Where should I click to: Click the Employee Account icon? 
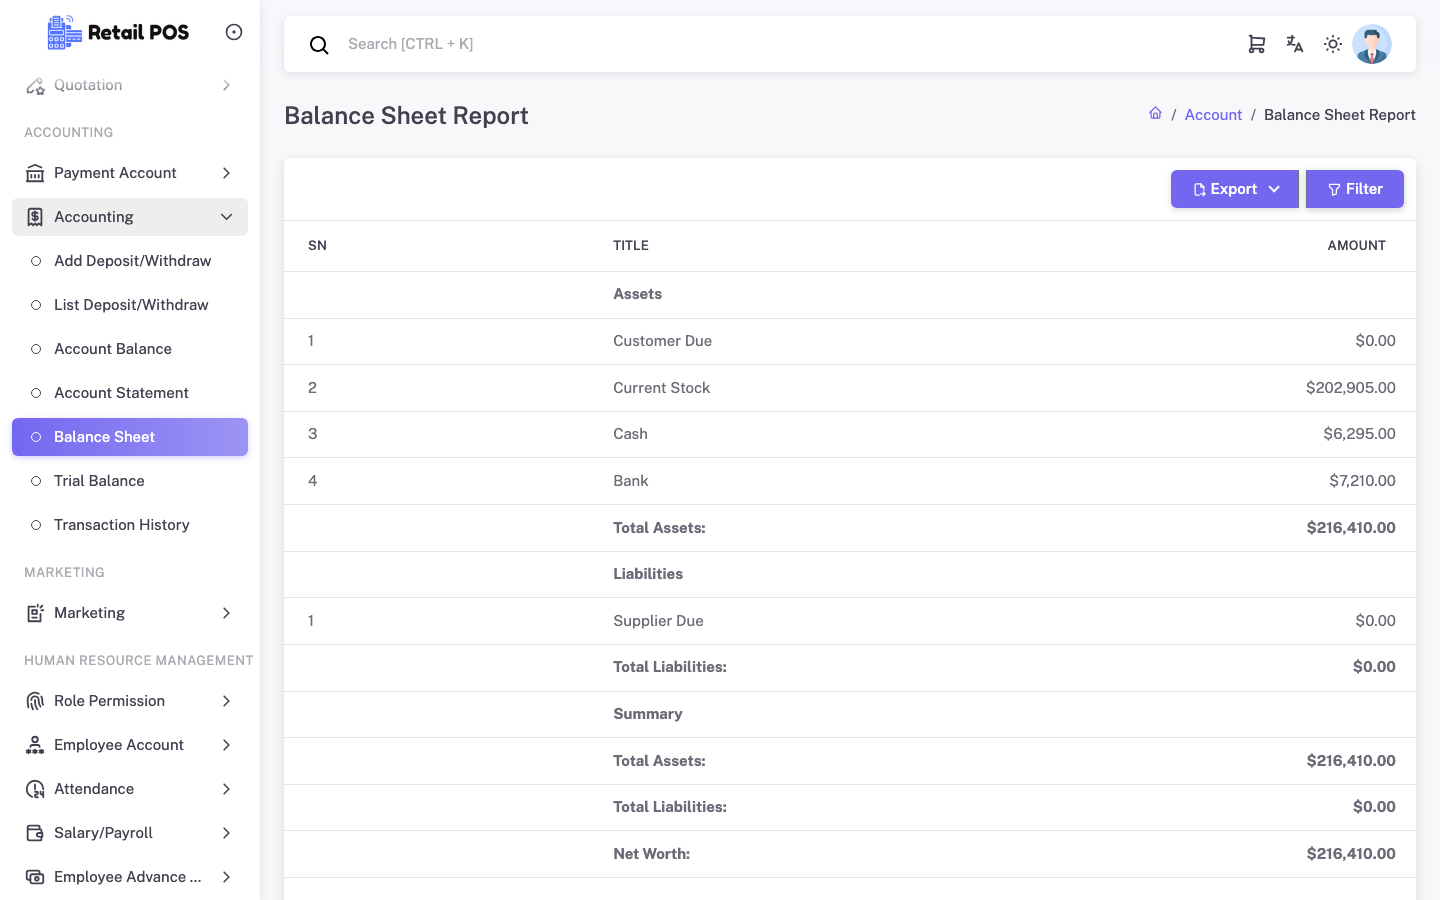35,745
